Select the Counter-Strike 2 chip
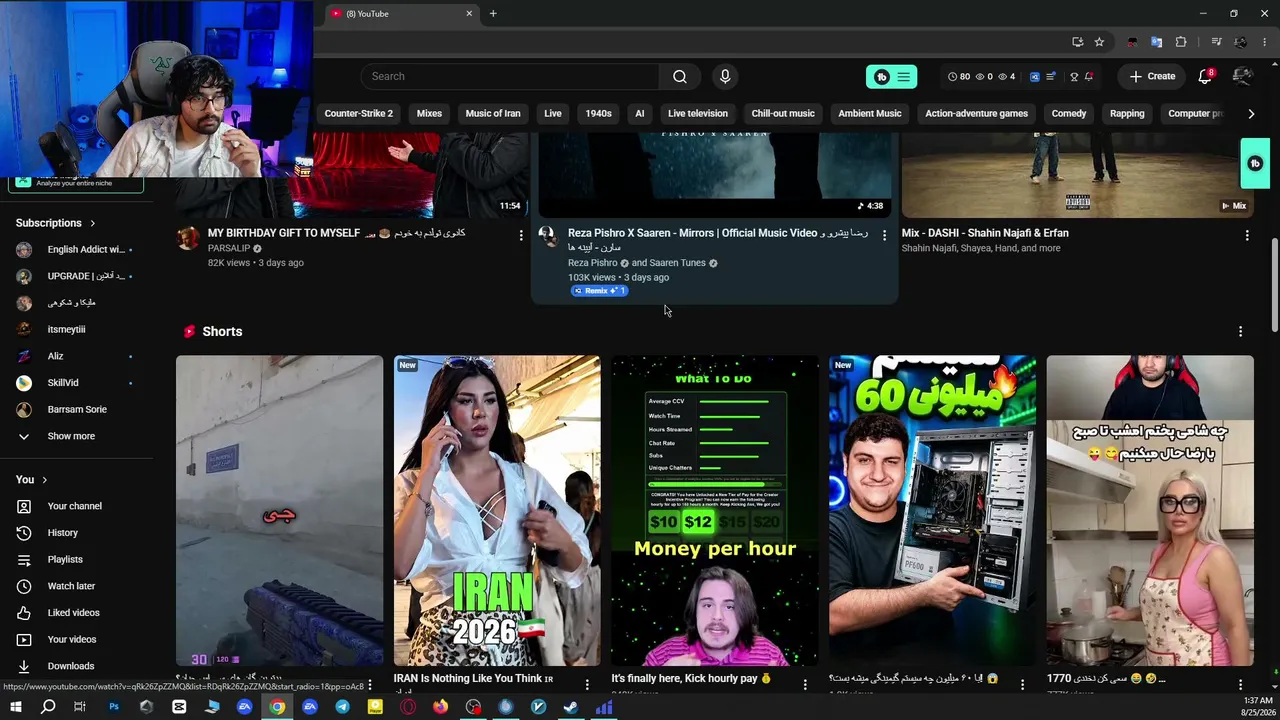 tap(359, 114)
